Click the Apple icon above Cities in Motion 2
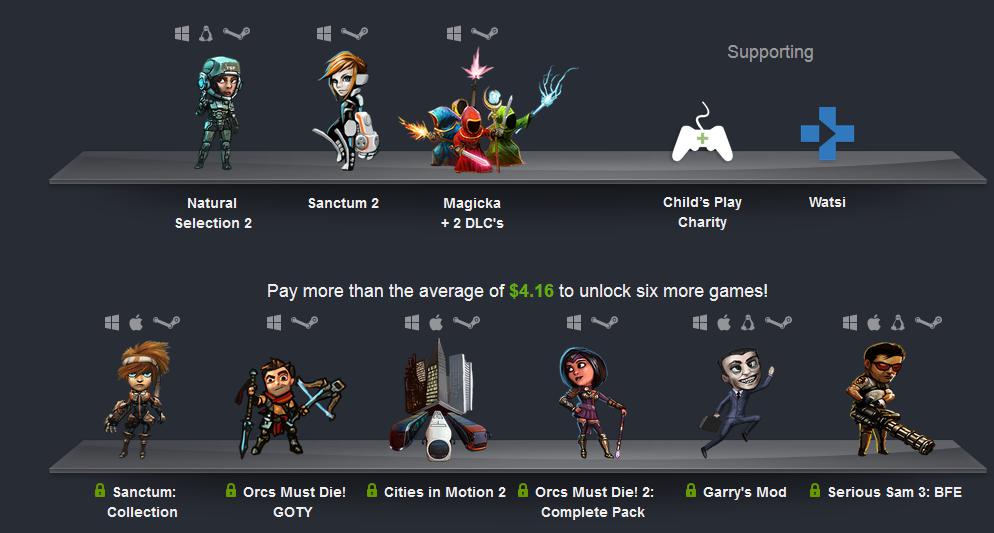This screenshot has width=994, height=533. click(x=436, y=323)
